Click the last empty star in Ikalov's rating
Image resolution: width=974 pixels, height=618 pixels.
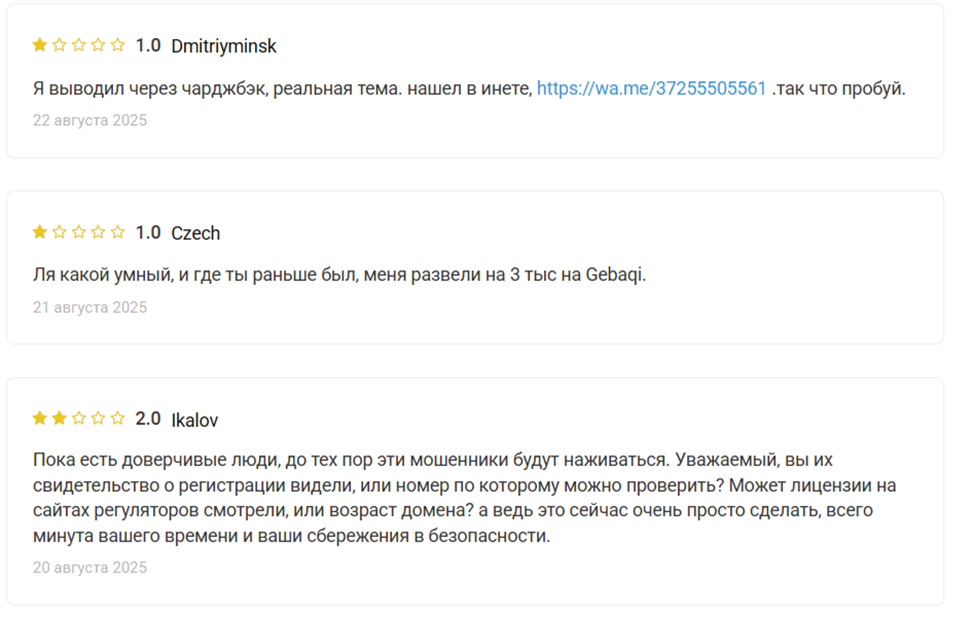[118, 419]
